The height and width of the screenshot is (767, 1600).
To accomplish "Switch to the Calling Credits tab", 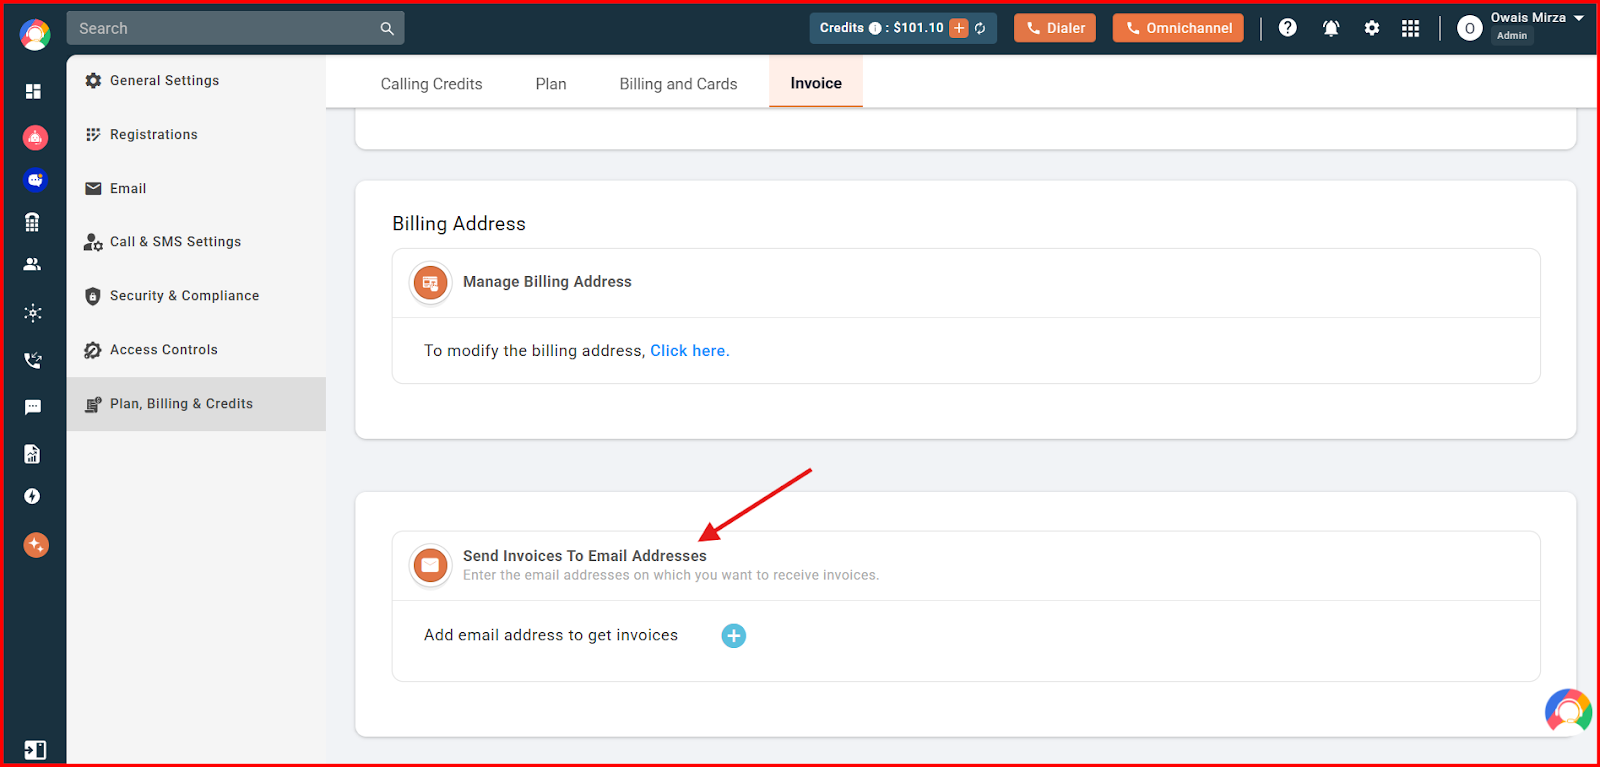I will click(431, 84).
